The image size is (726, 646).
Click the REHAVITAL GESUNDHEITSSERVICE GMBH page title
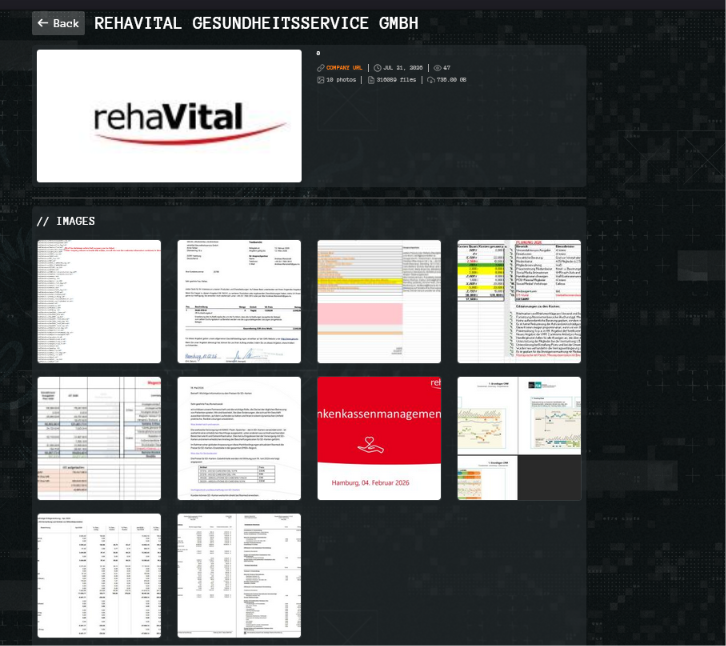(x=256, y=23)
